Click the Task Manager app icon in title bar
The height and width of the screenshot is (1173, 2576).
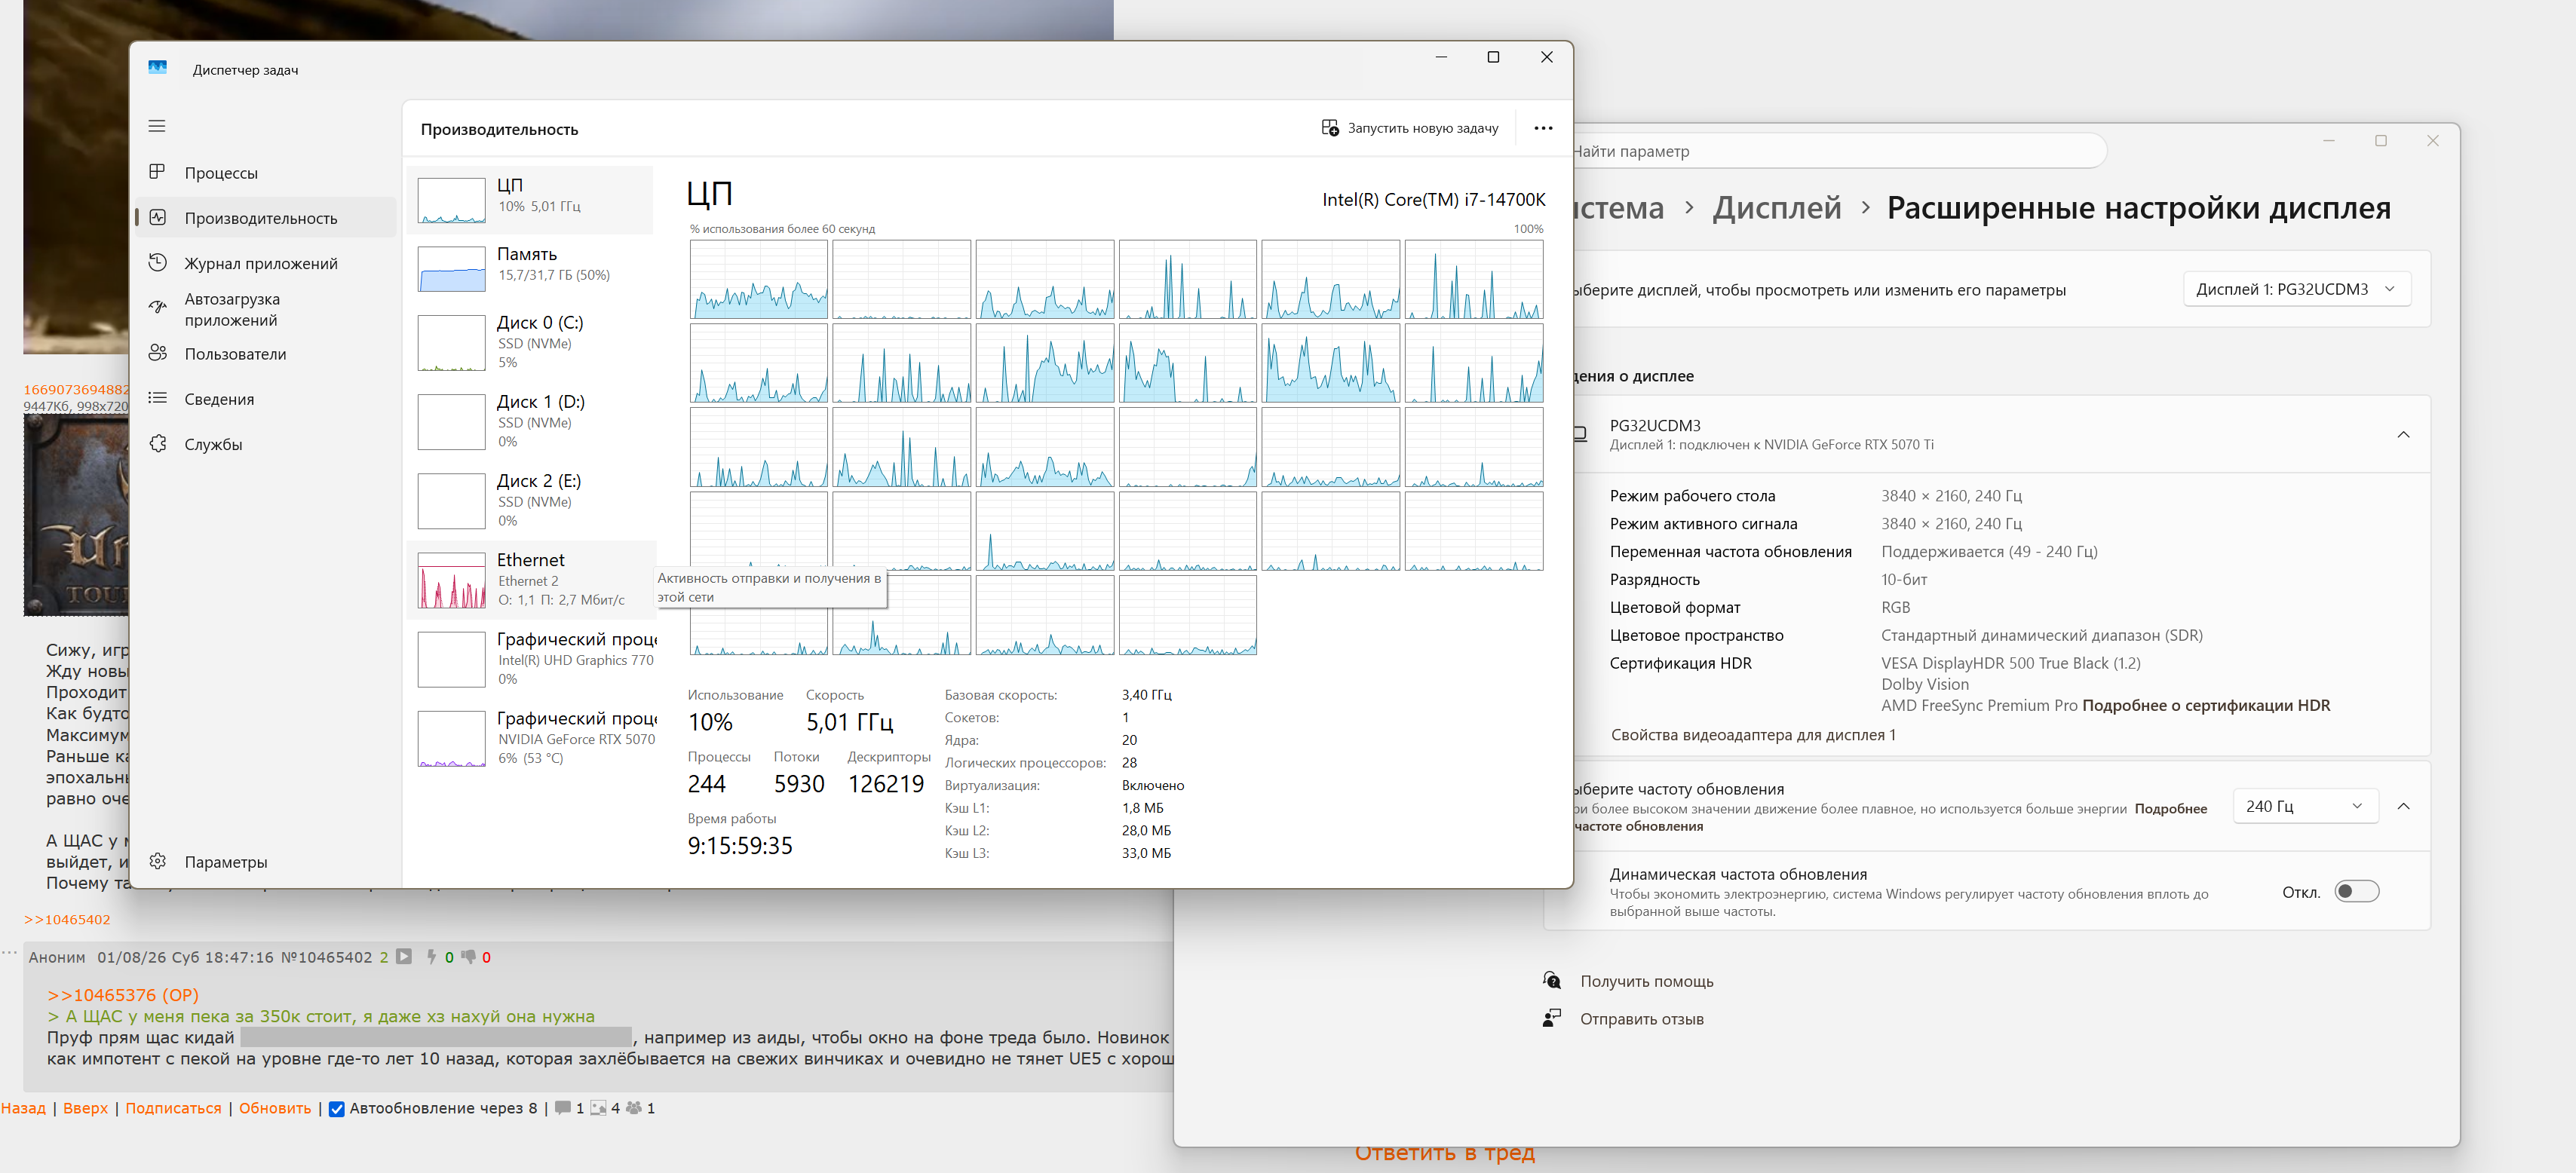(157, 68)
